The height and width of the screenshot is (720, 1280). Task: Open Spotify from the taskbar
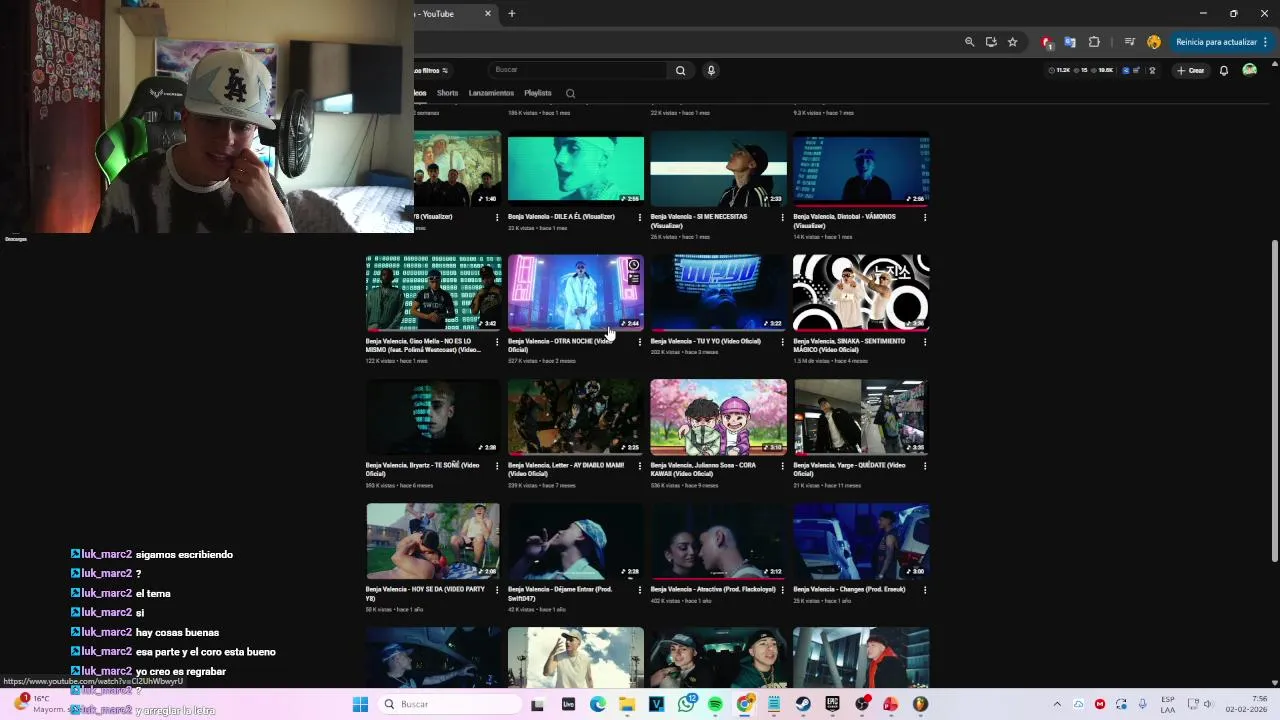[715, 704]
